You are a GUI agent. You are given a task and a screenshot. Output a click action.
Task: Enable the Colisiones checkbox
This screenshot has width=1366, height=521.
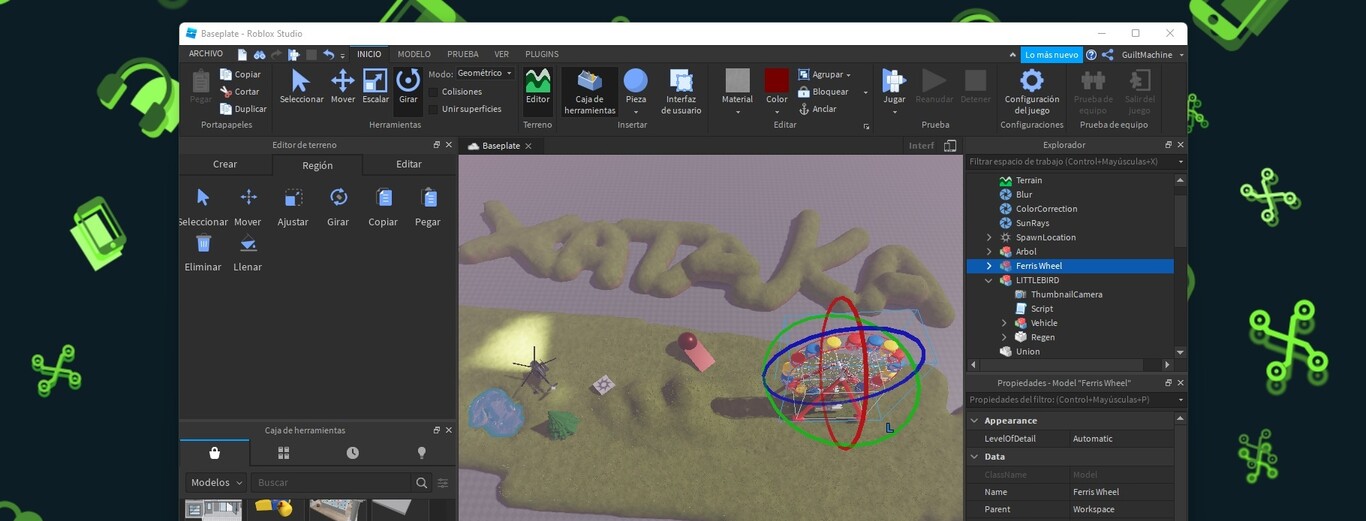tap(433, 92)
